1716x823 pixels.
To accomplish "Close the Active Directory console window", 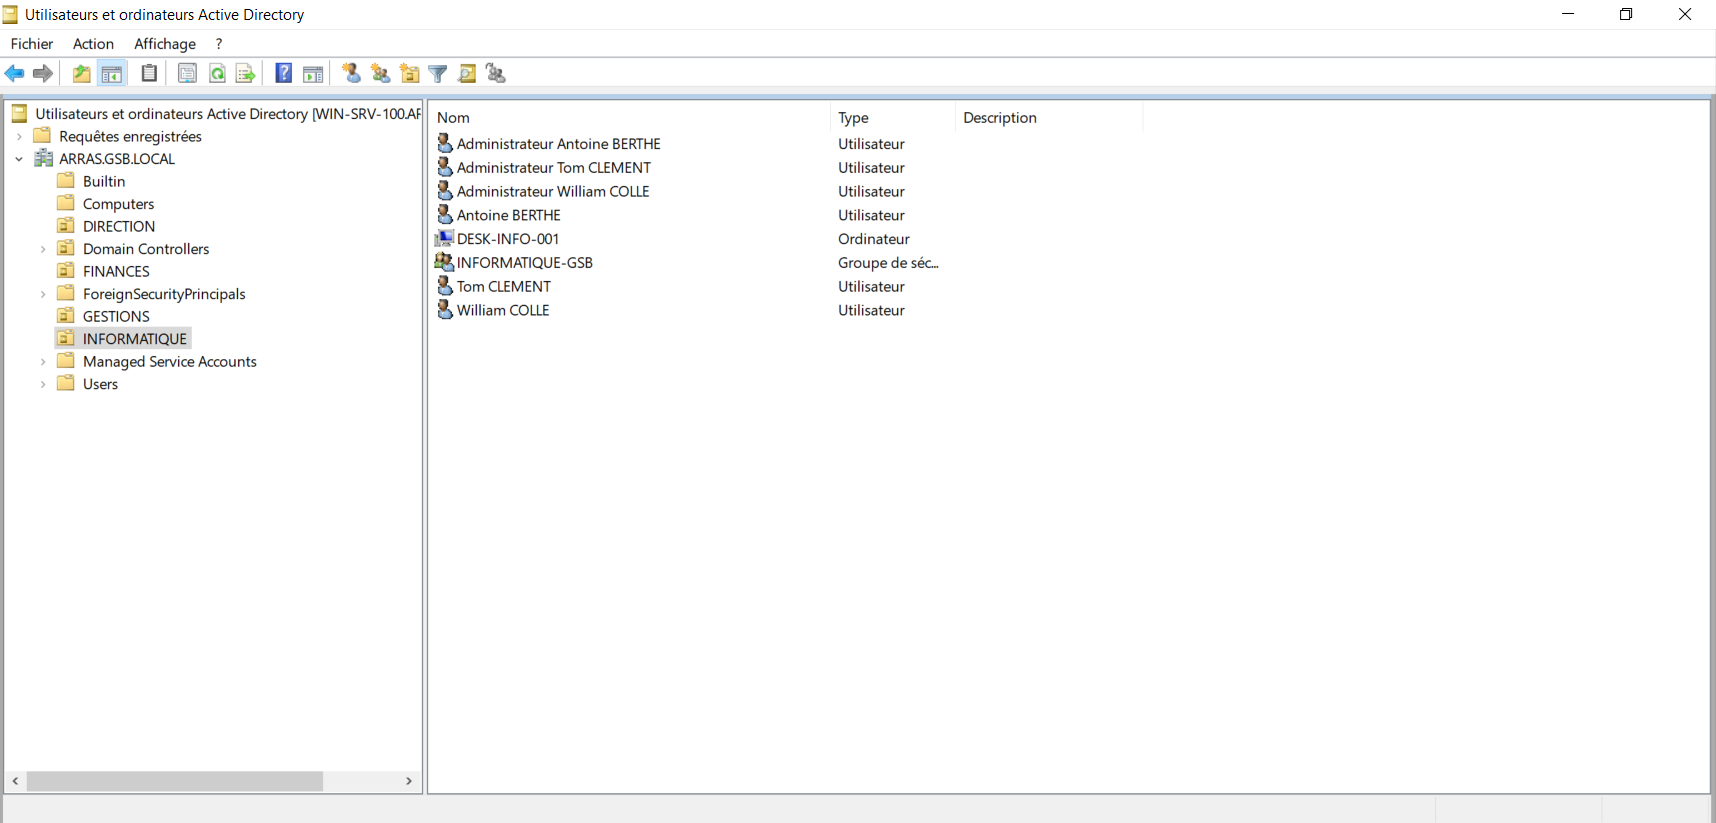I will (x=1685, y=14).
